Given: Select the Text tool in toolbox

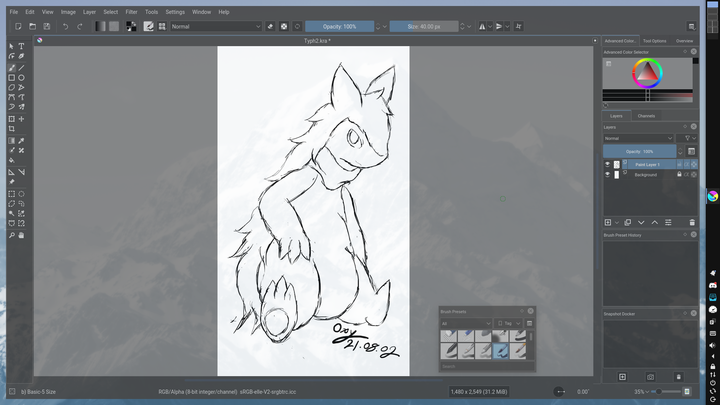Looking at the screenshot, I should pos(21,46).
